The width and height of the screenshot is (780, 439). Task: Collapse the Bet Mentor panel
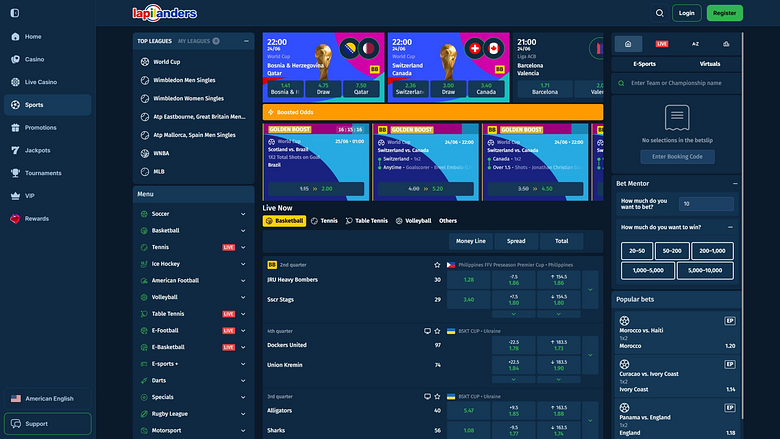(735, 183)
